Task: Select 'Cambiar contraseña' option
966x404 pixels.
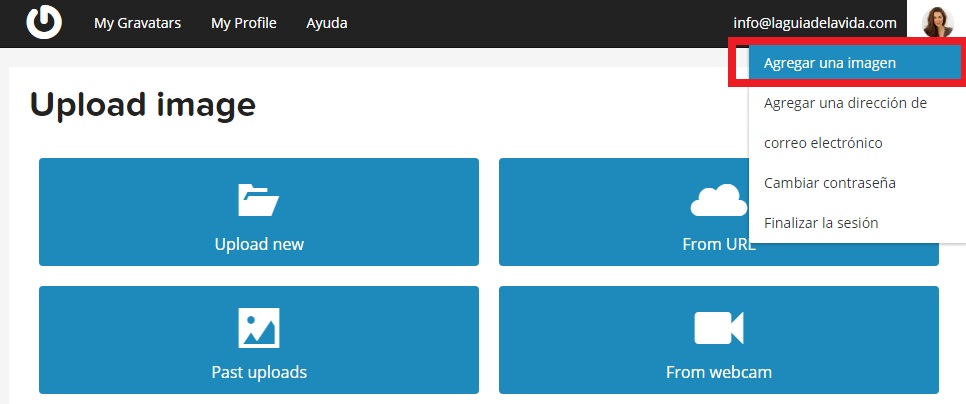Action: point(829,183)
